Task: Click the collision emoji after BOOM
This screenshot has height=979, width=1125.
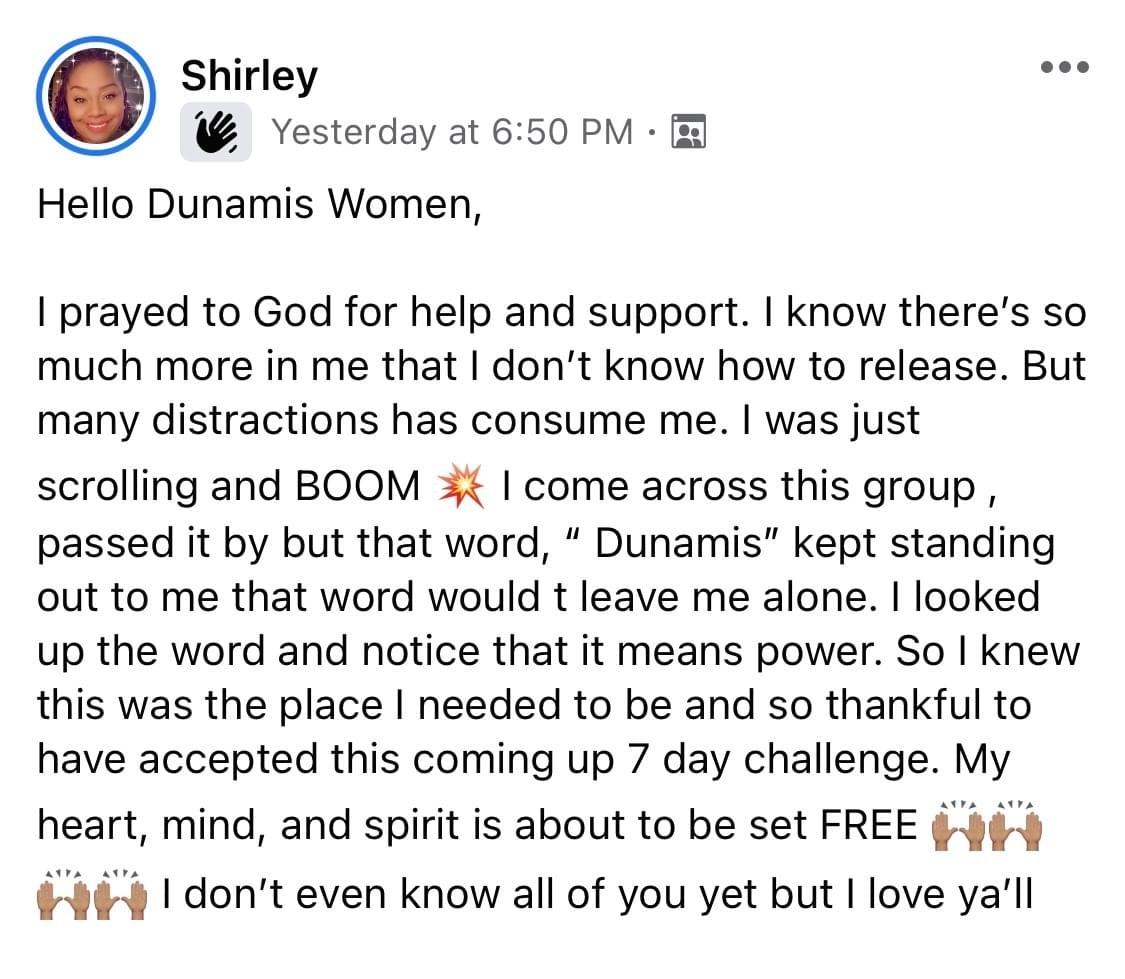Action: [x=461, y=486]
